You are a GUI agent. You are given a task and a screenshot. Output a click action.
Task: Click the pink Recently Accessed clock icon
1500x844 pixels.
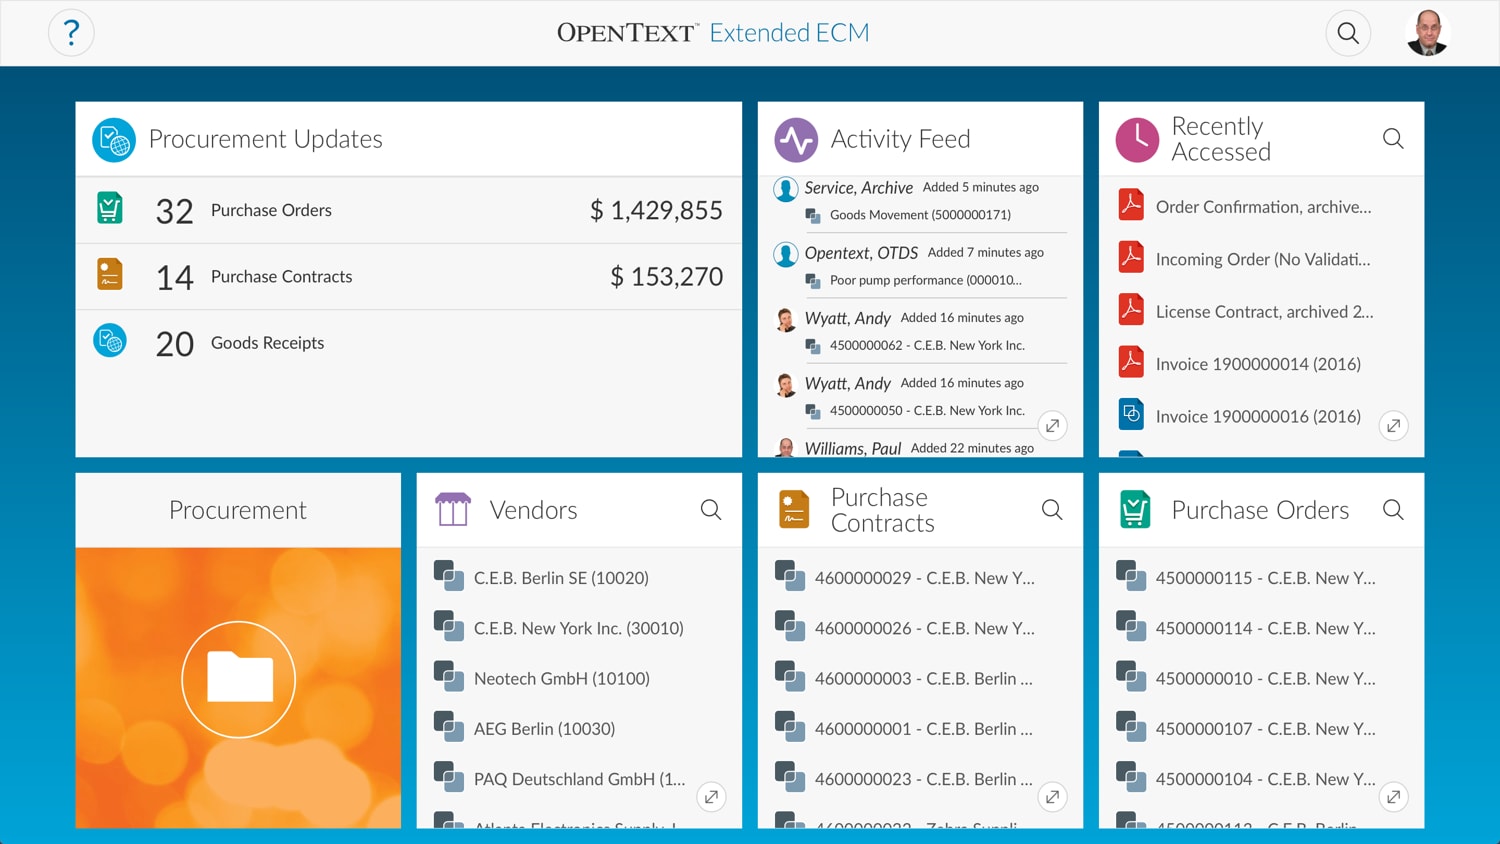[x=1136, y=139]
